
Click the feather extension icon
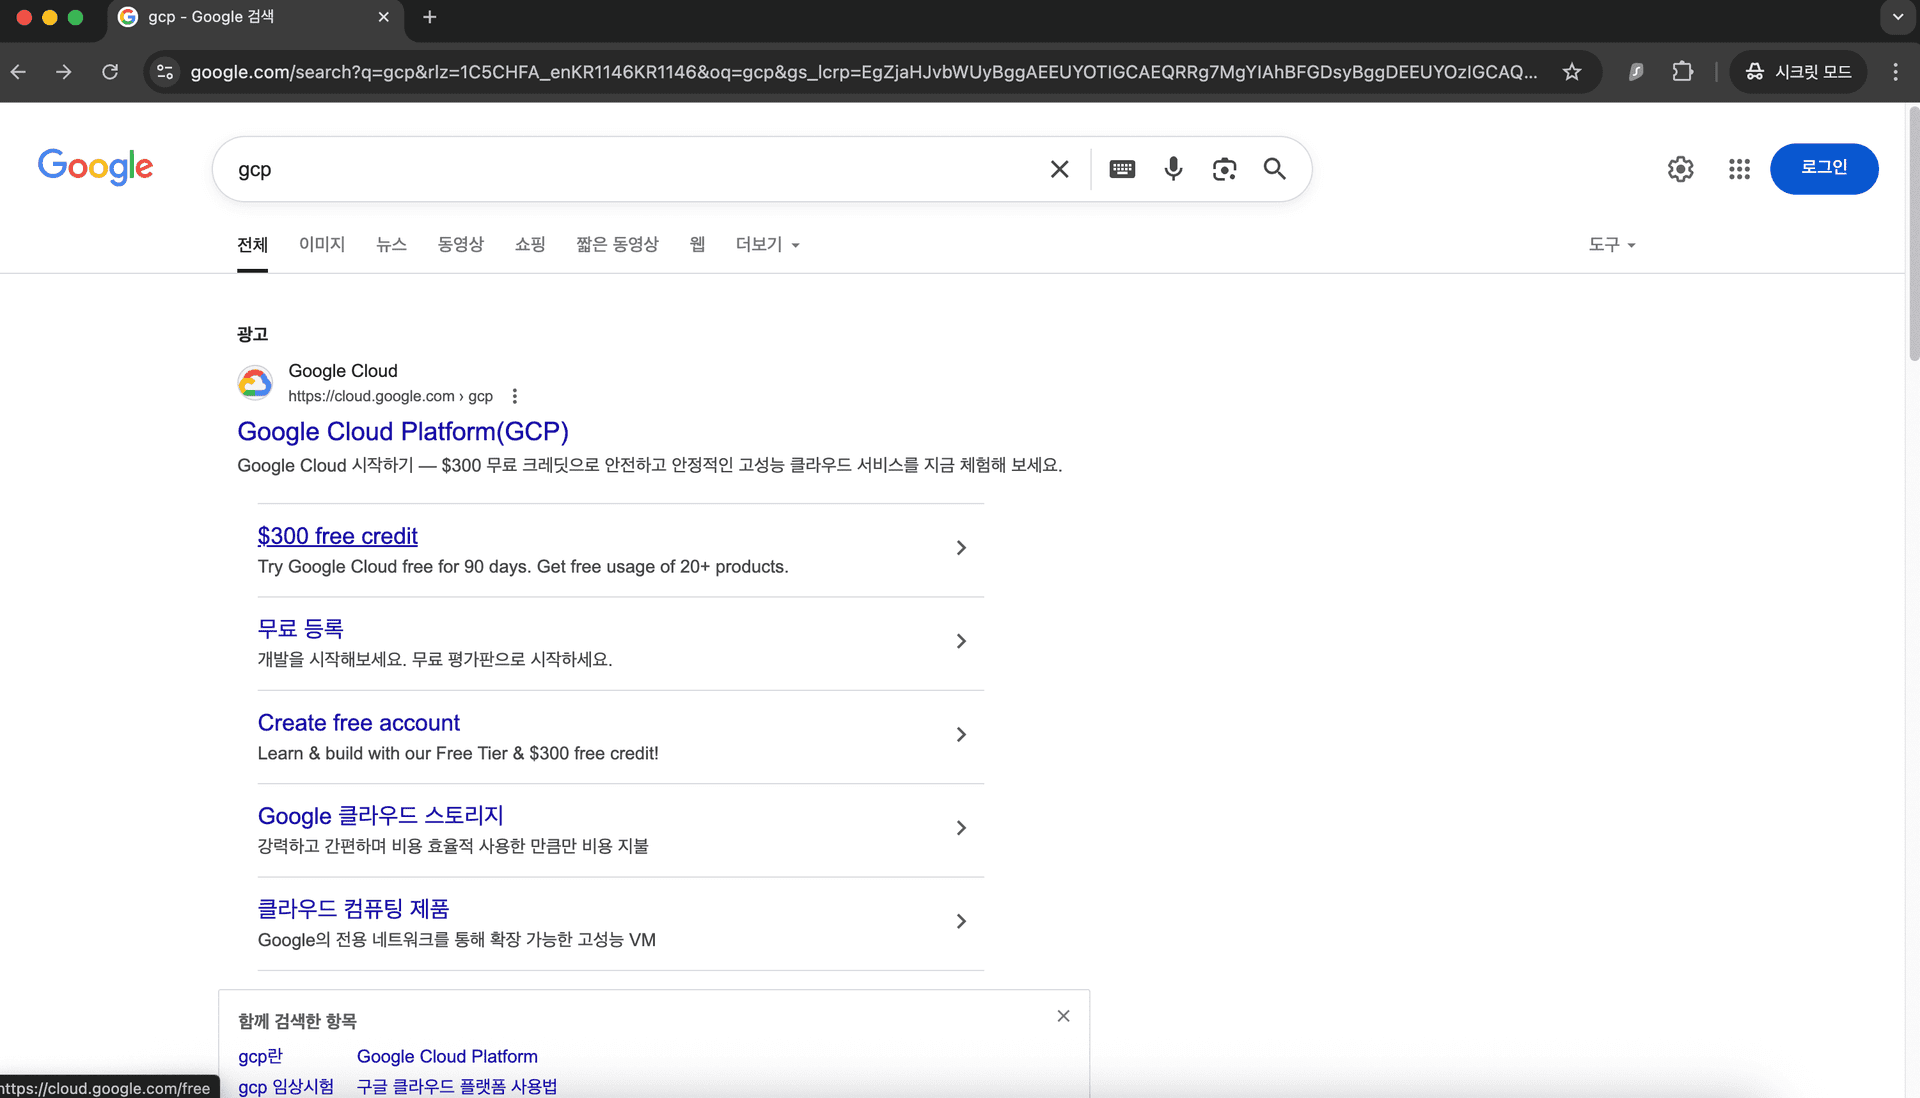coord(1636,72)
